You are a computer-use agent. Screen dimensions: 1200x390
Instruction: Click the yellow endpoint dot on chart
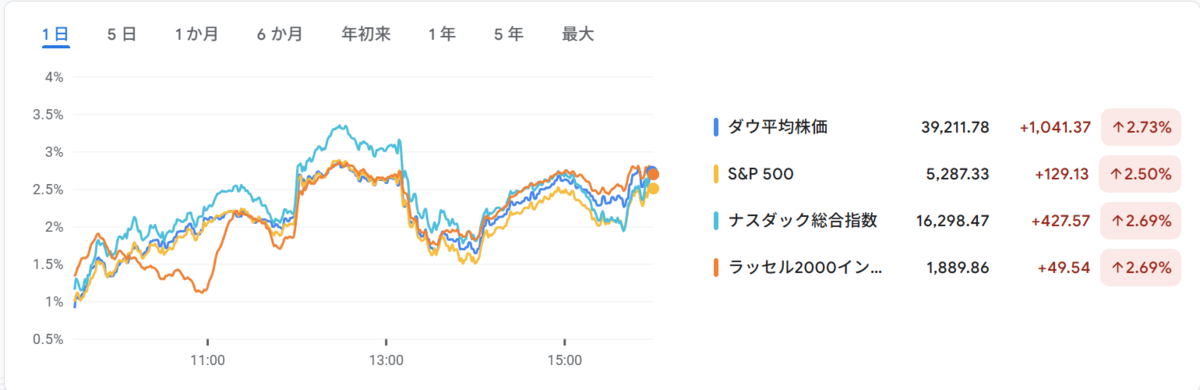653,188
